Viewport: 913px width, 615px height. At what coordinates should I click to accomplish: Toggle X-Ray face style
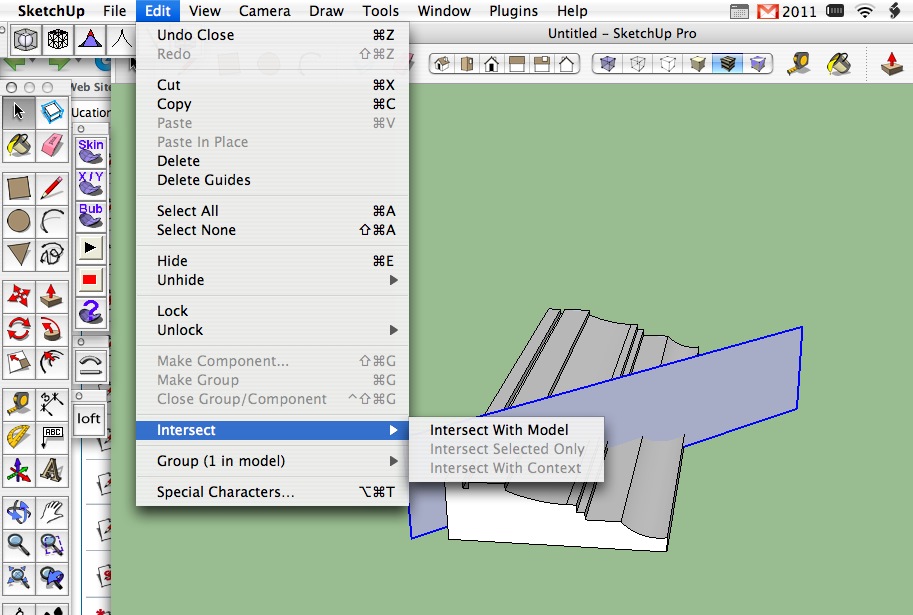[606, 65]
